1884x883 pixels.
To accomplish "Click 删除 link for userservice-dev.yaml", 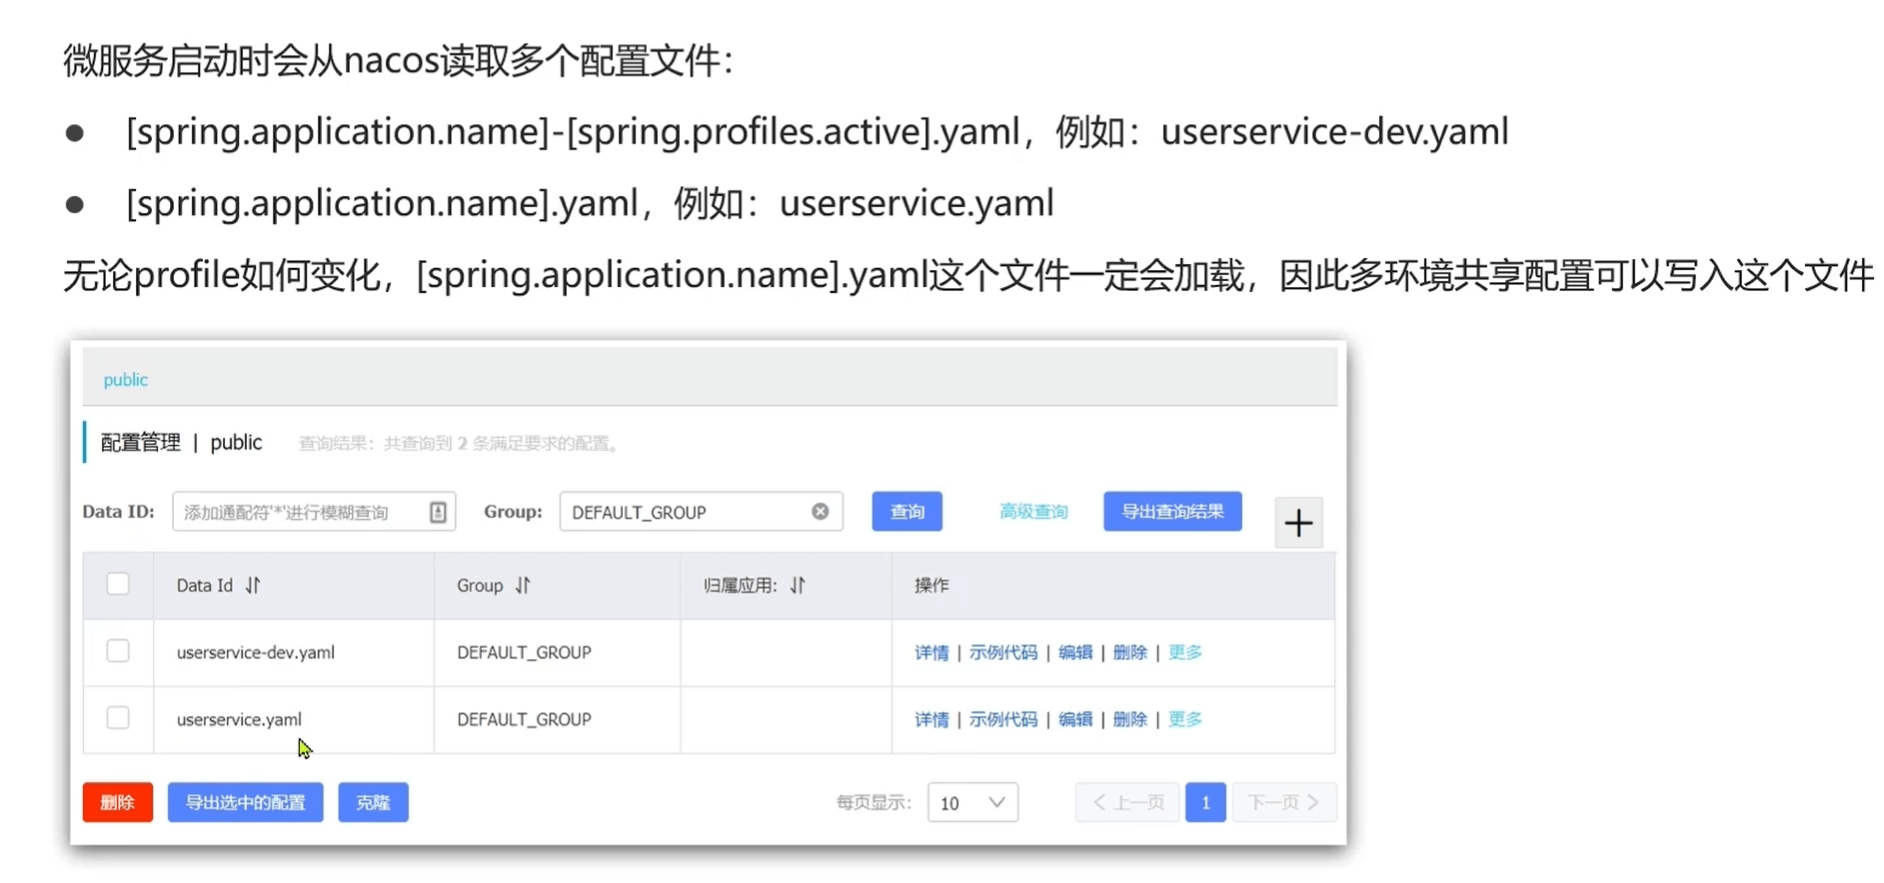I will (x=1130, y=652).
